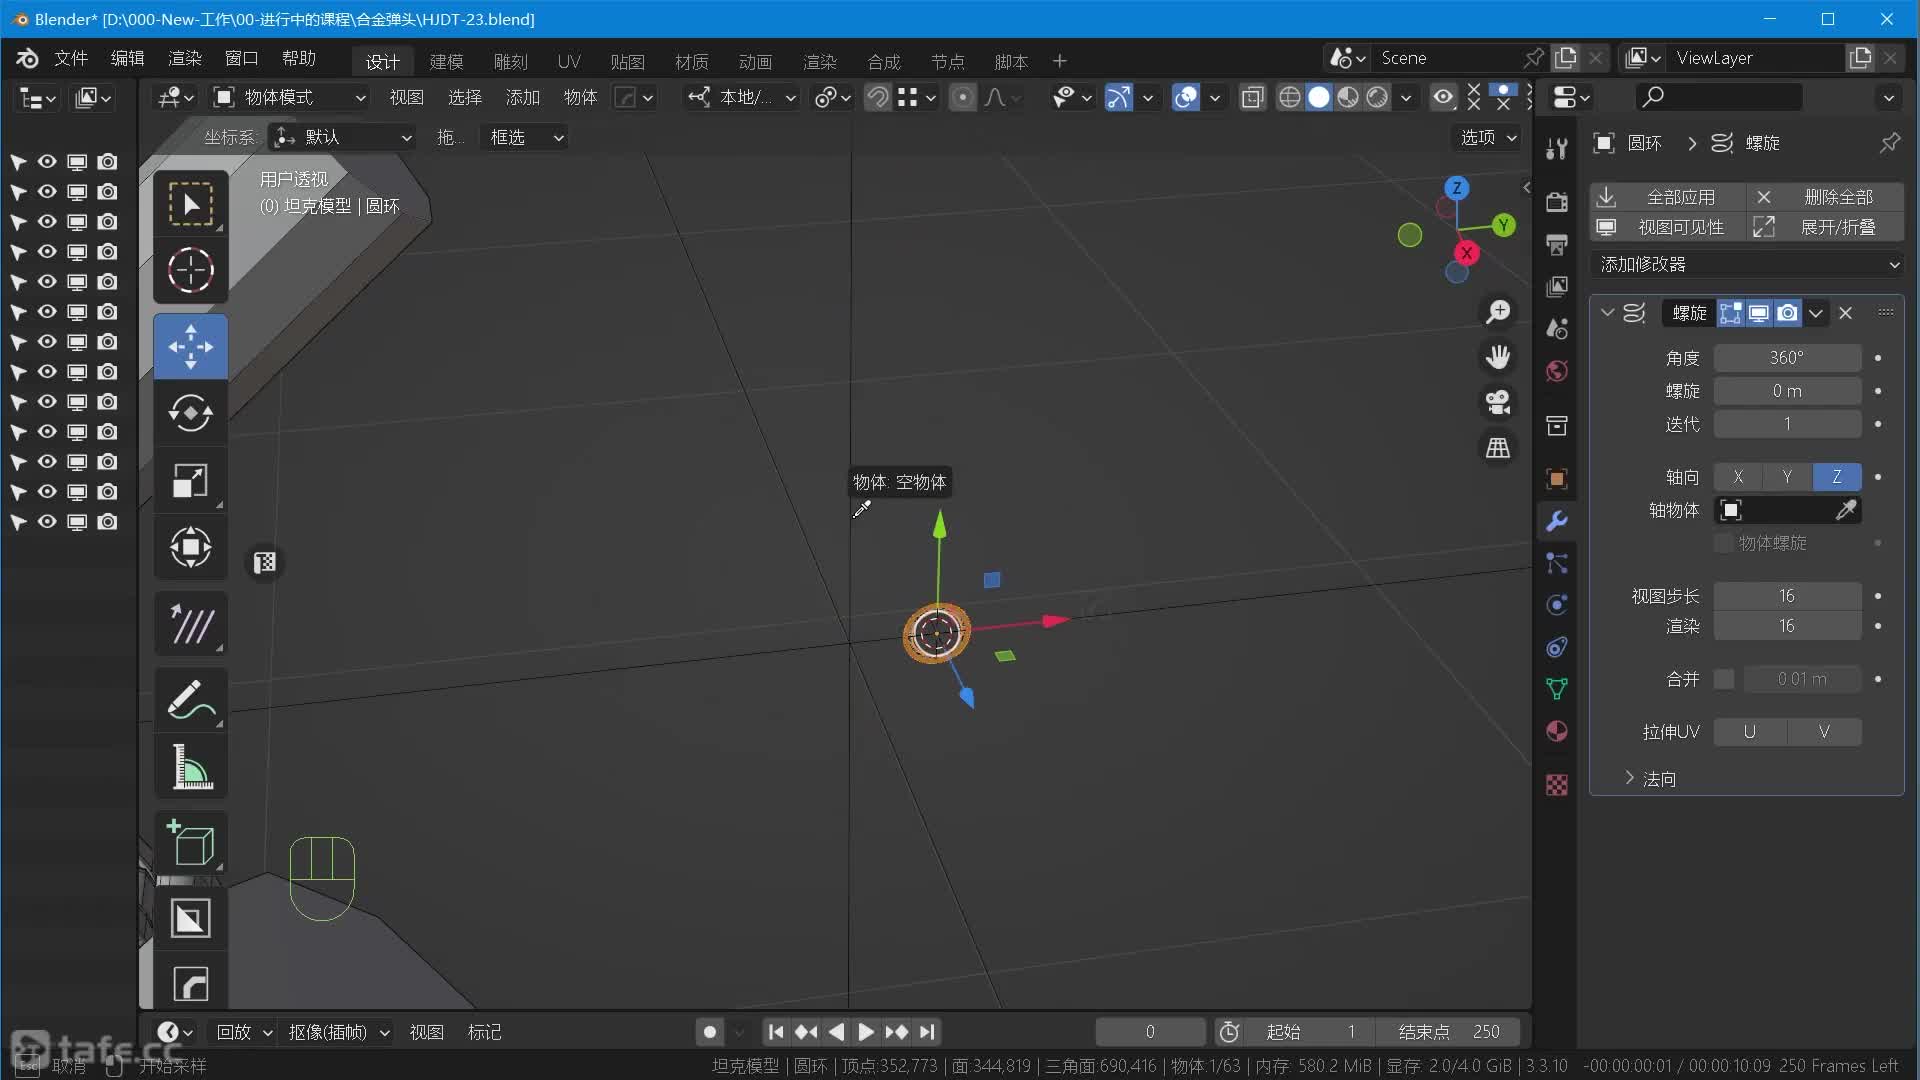Select the Scale tool

[190, 481]
